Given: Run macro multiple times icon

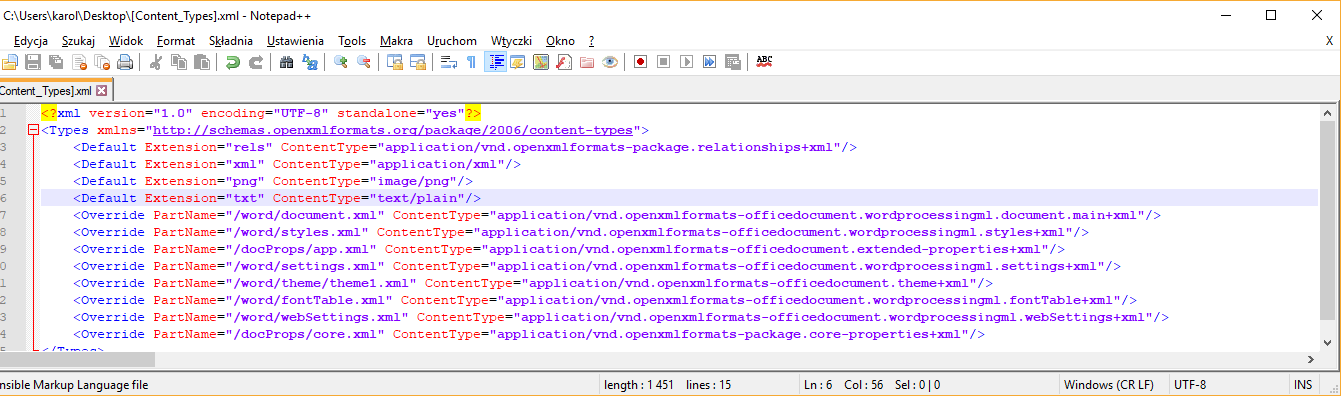Looking at the screenshot, I should [709, 62].
